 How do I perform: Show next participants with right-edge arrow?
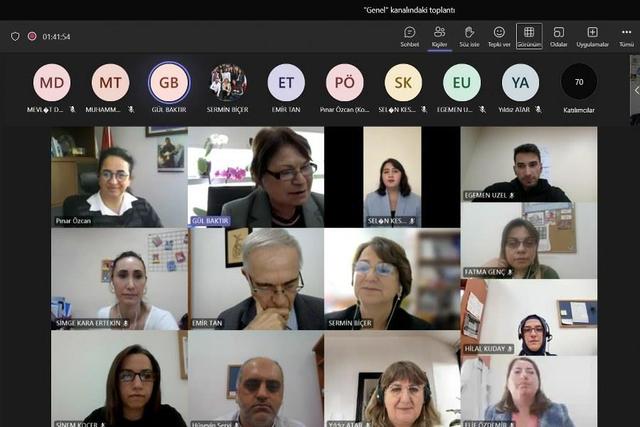pyautogui.click(x=635, y=90)
